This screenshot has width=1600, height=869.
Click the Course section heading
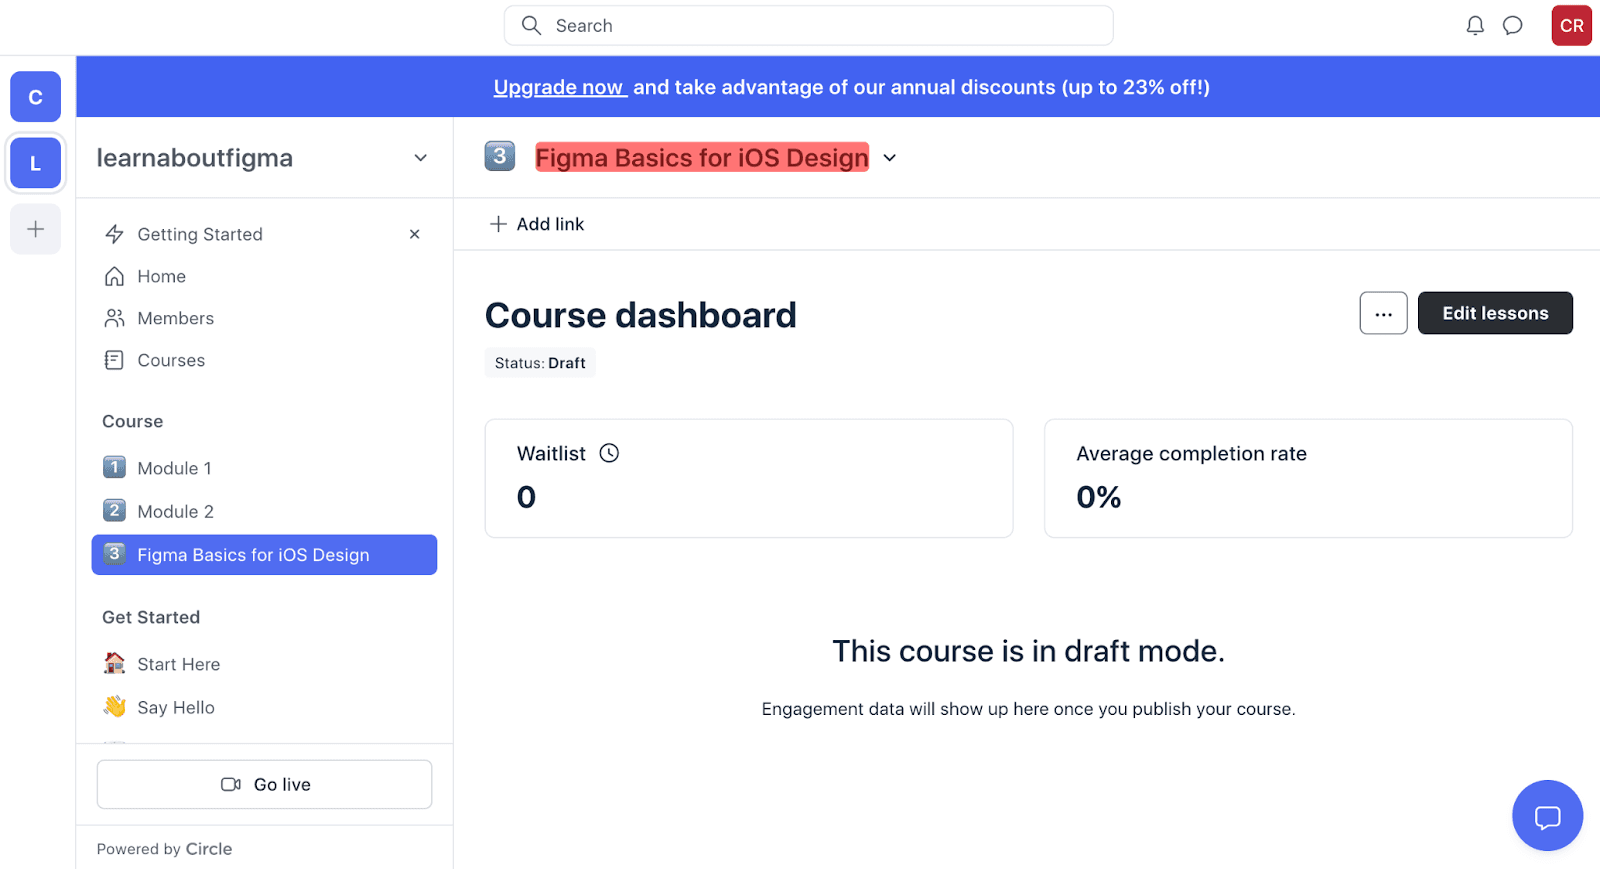[x=133, y=422]
